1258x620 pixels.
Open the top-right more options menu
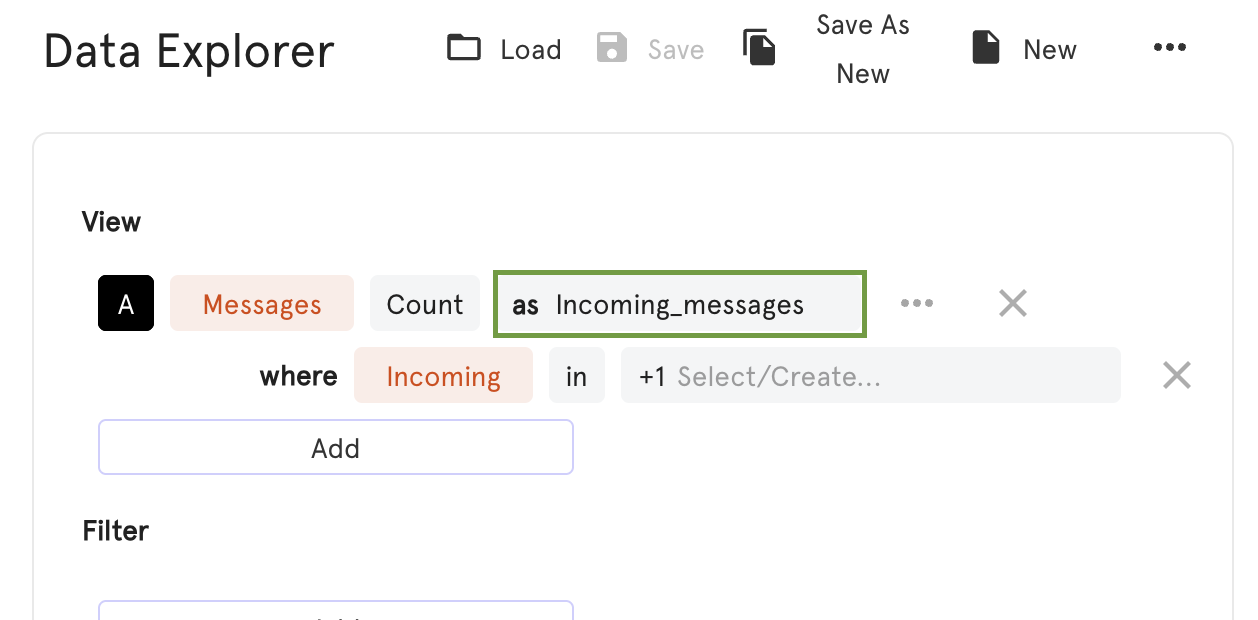point(1170,47)
